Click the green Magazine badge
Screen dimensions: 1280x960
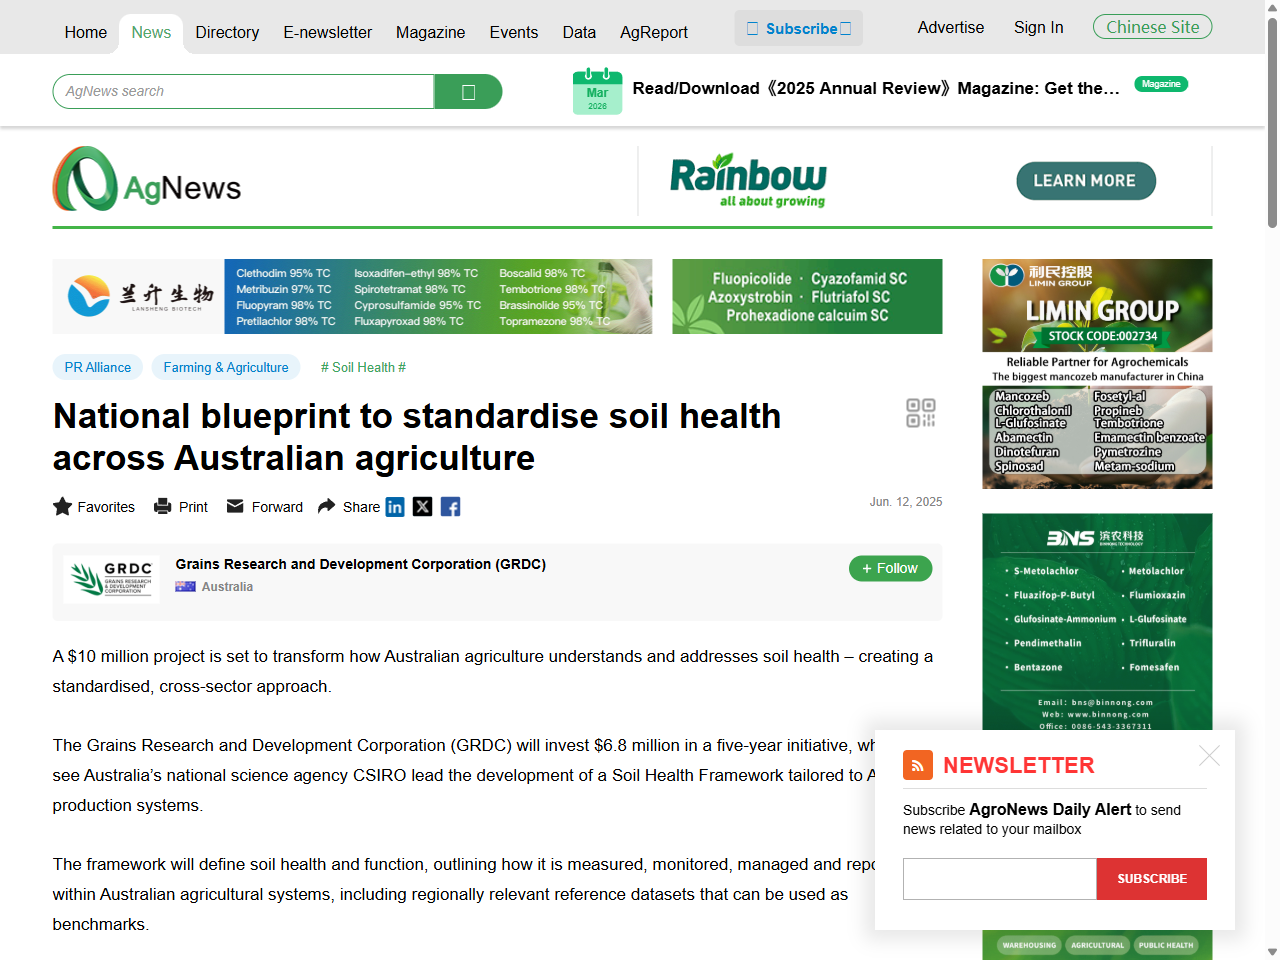(x=1161, y=84)
